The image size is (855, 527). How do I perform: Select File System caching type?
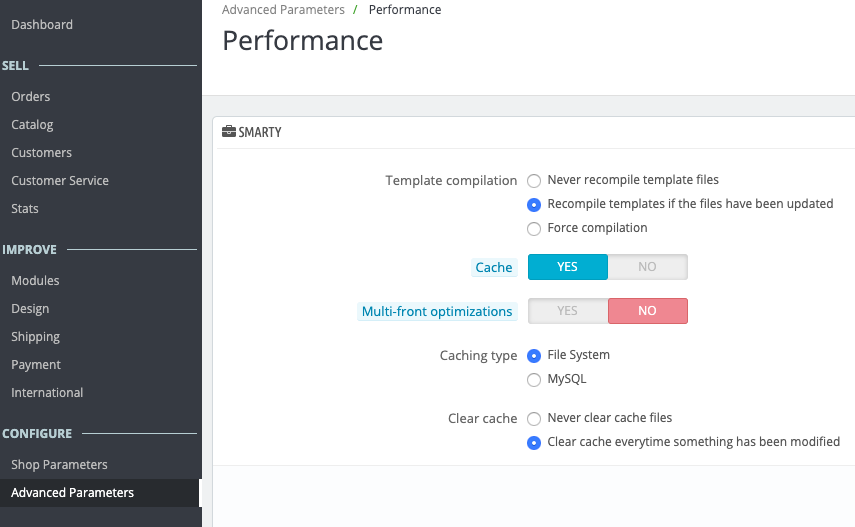click(534, 356)
